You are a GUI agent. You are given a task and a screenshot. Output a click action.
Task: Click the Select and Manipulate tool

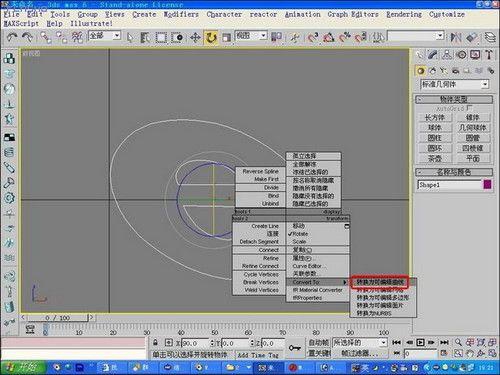click(295, 37)
